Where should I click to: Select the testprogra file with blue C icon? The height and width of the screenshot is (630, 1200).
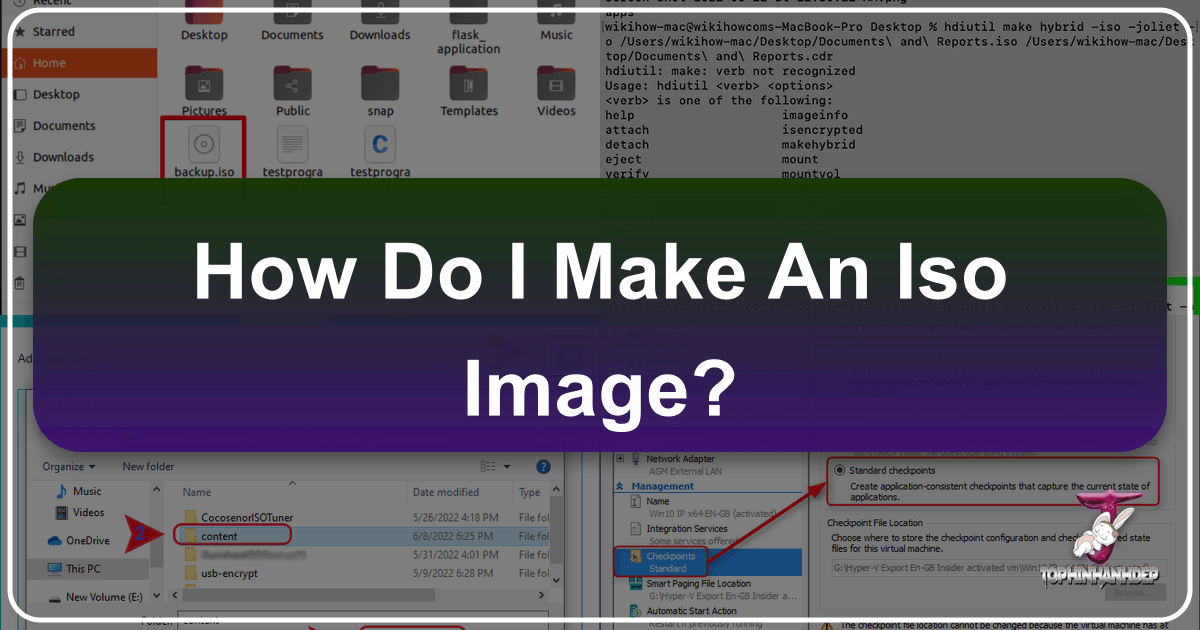tap(380, 150)
